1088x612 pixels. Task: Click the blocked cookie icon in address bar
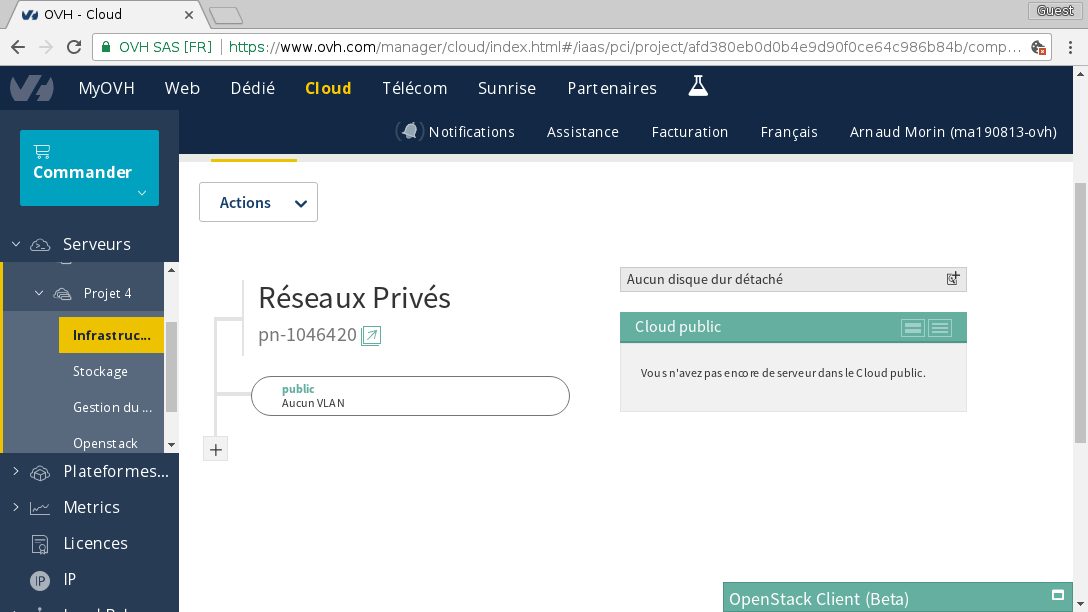(x=1038, y=47)
